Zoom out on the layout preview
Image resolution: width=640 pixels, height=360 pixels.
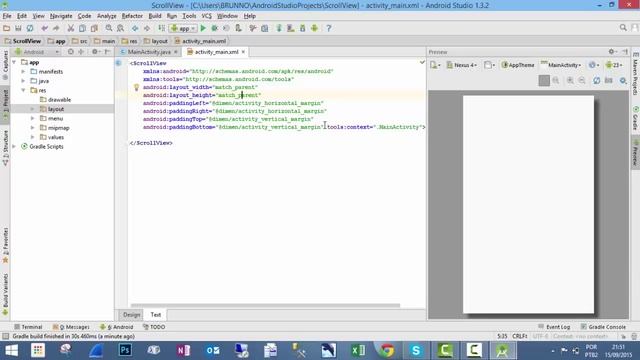582,80
